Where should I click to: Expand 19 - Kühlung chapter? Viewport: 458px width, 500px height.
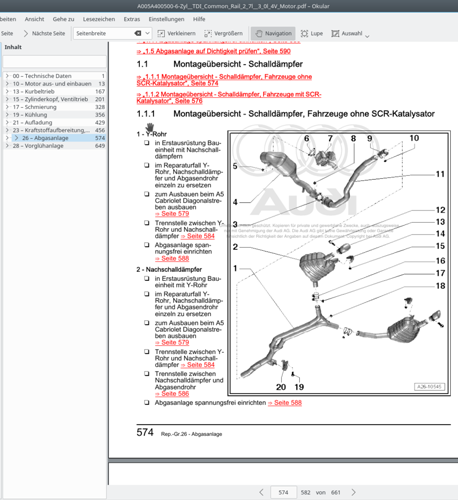coord(7,115)
